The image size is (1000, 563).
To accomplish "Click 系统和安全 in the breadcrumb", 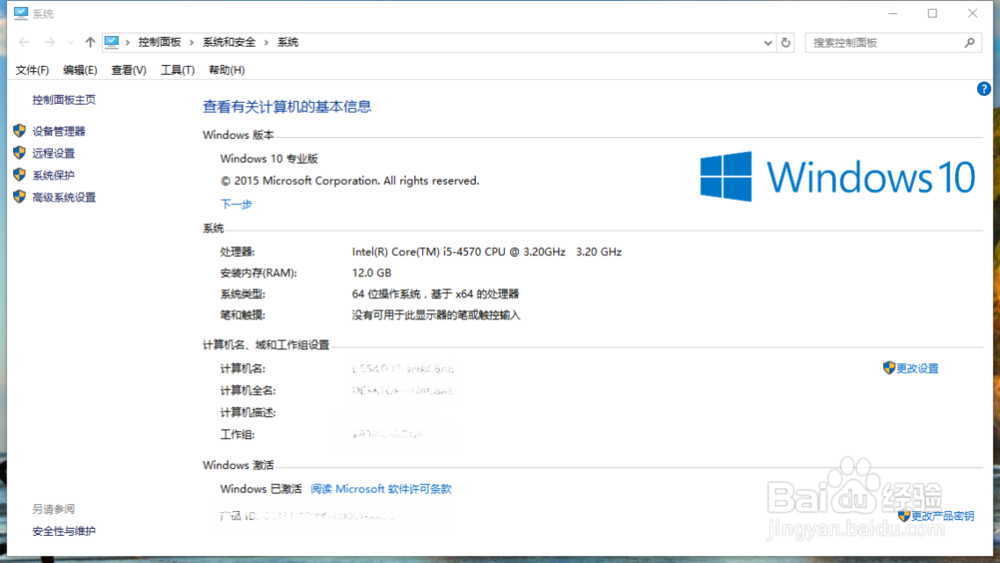I will [x=229, y=42].
